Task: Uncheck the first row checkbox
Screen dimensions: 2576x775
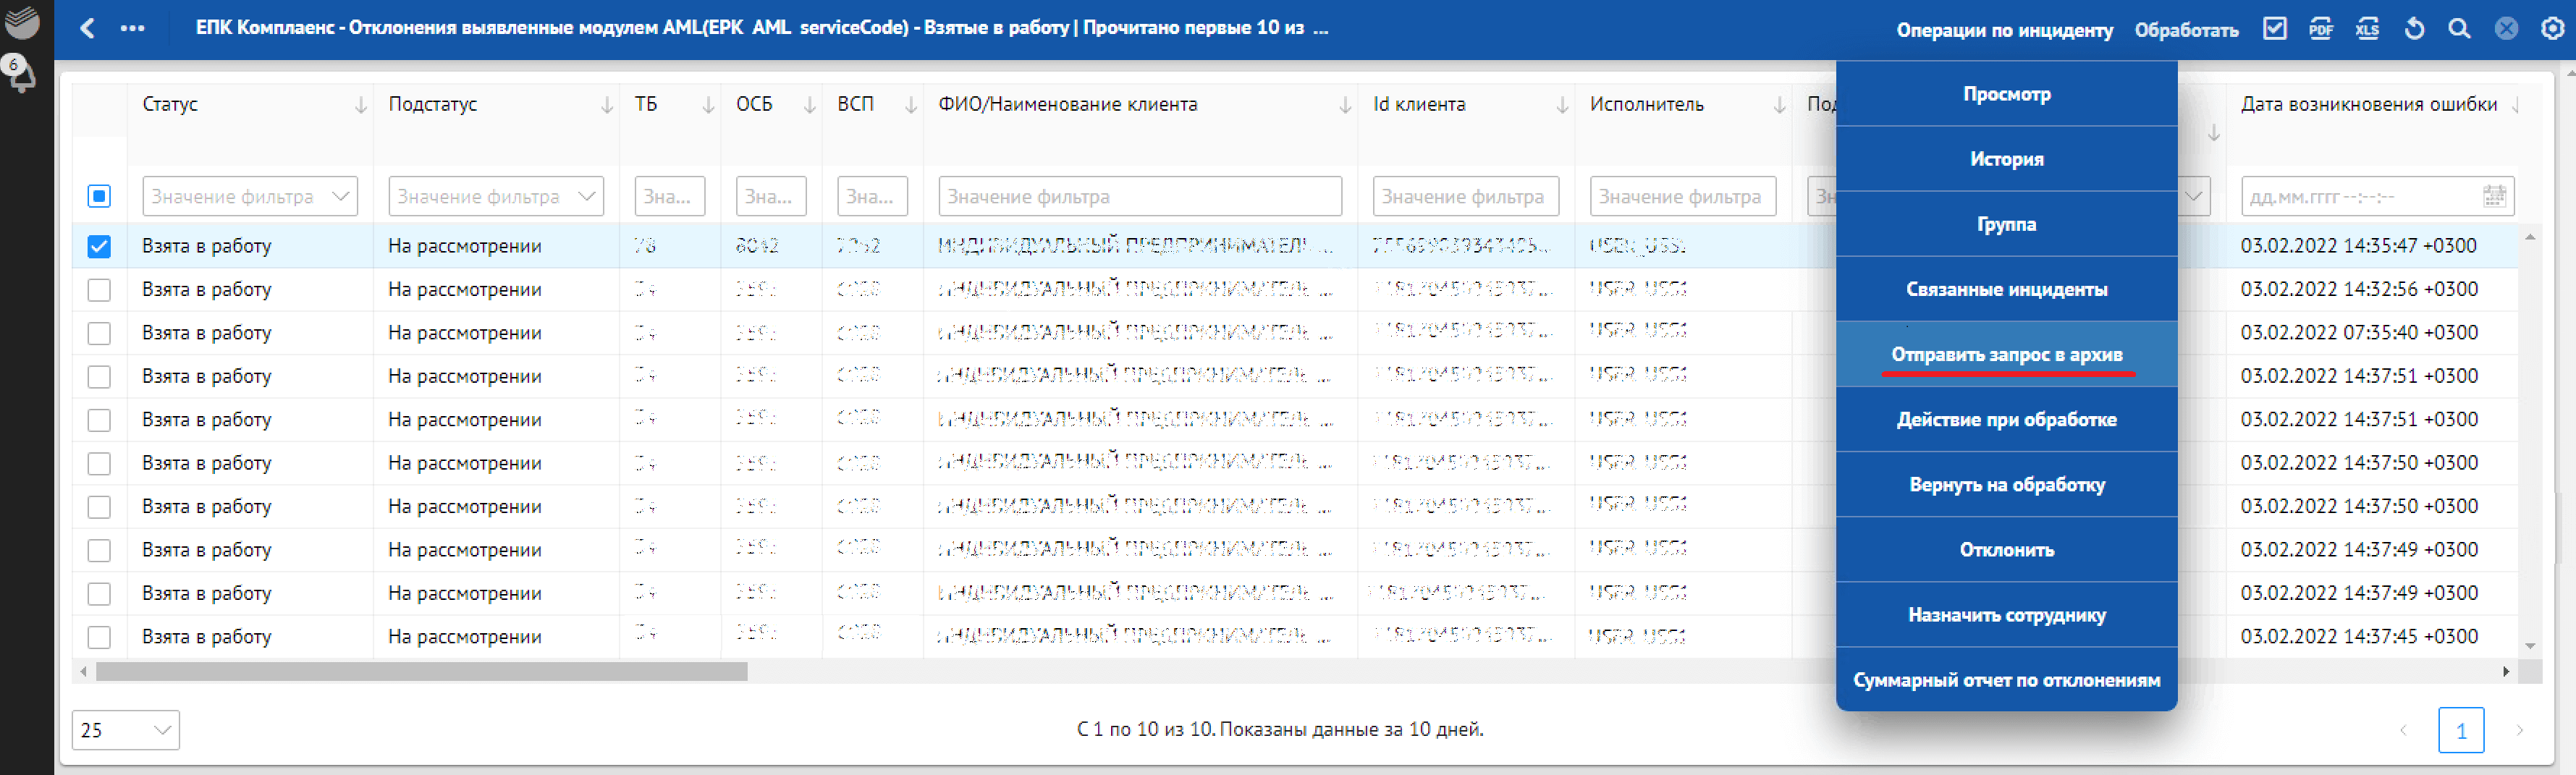Action: [99, 246]
